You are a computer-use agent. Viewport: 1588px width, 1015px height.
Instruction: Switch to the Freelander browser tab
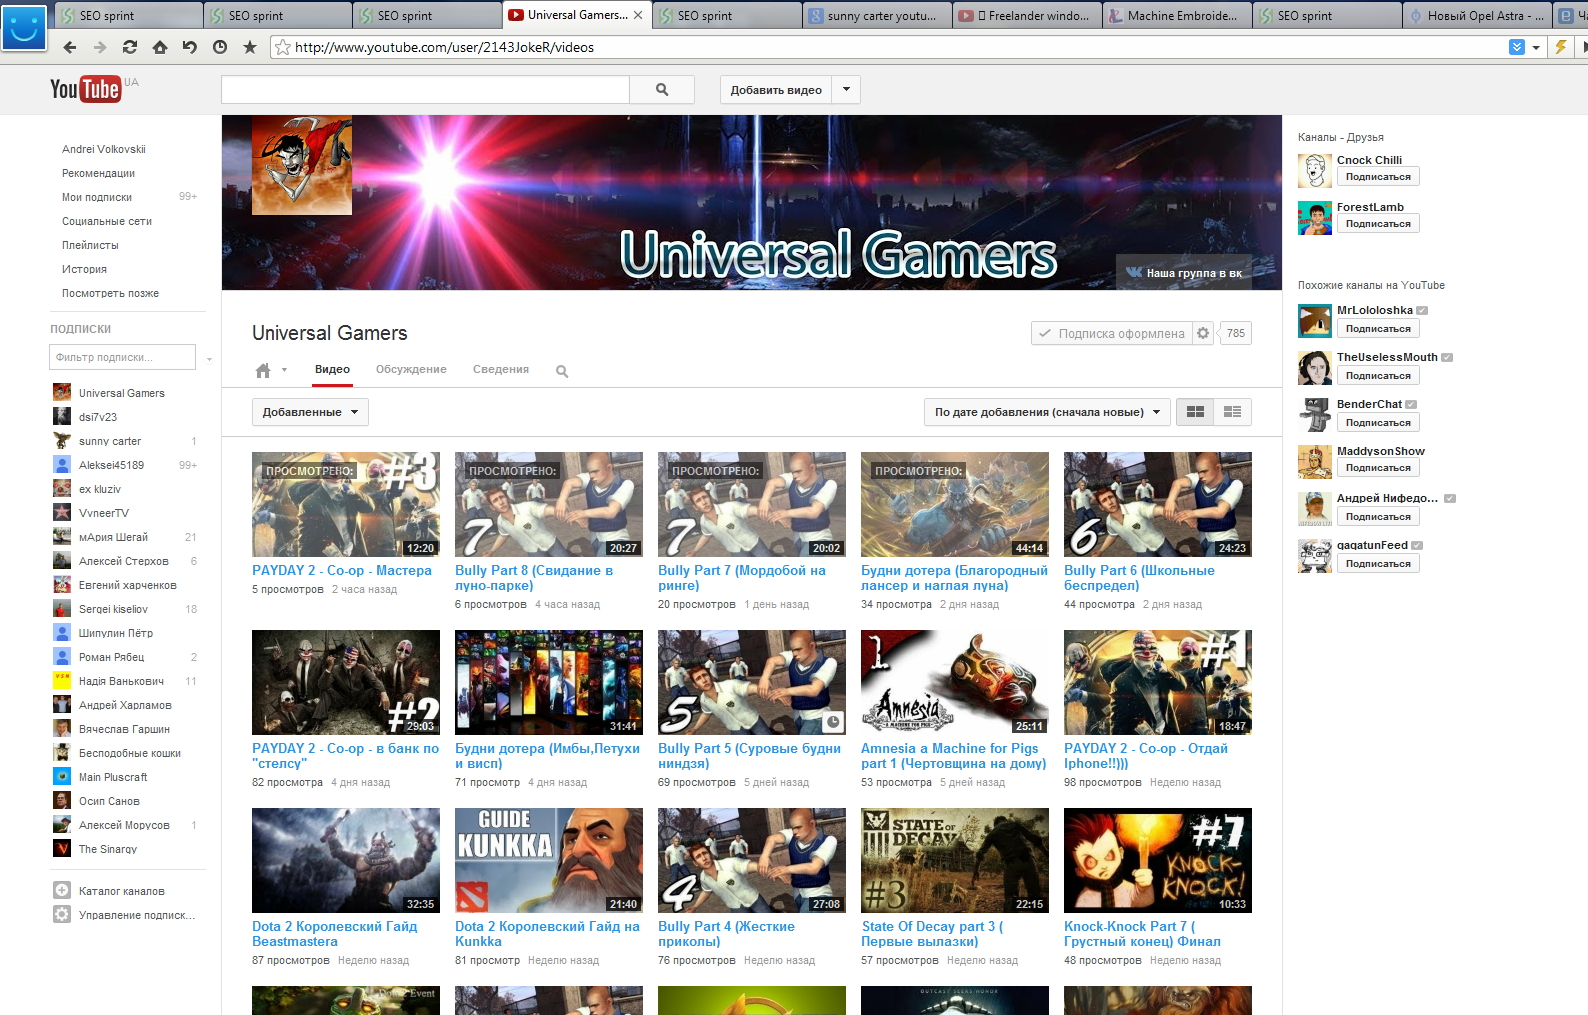click(1026, 15)
